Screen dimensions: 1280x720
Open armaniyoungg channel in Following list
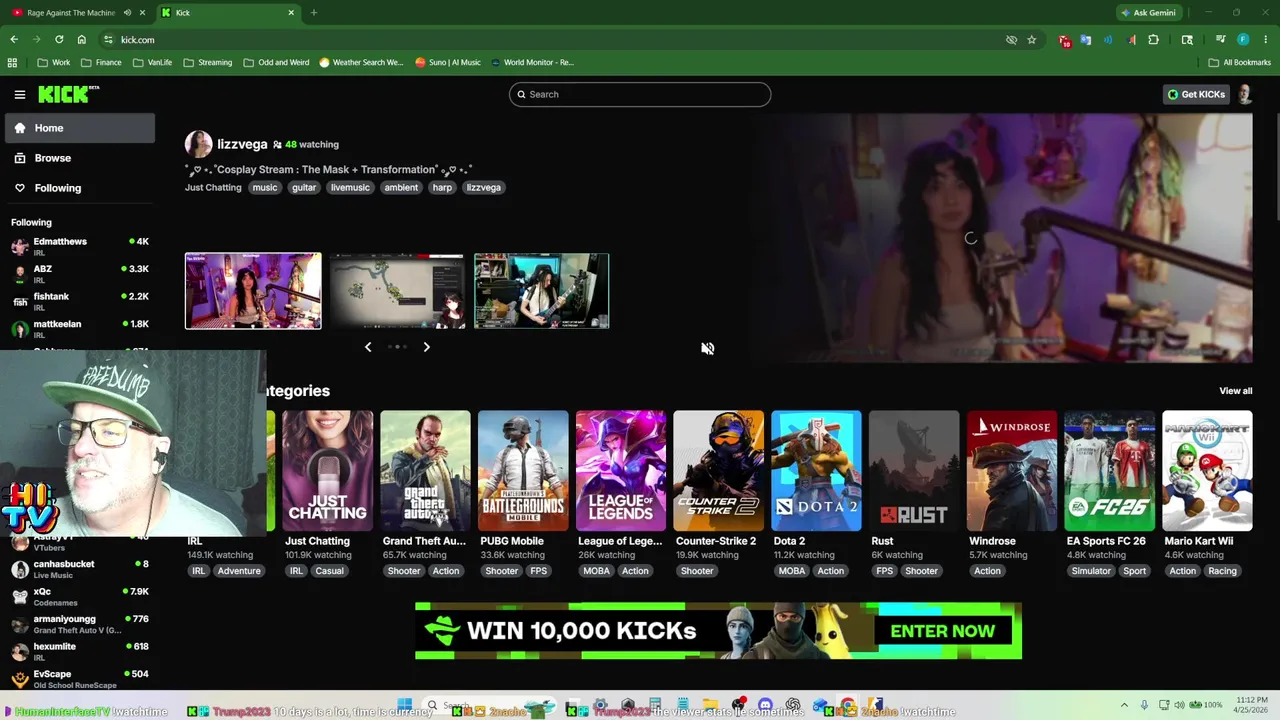pos(80,624)
